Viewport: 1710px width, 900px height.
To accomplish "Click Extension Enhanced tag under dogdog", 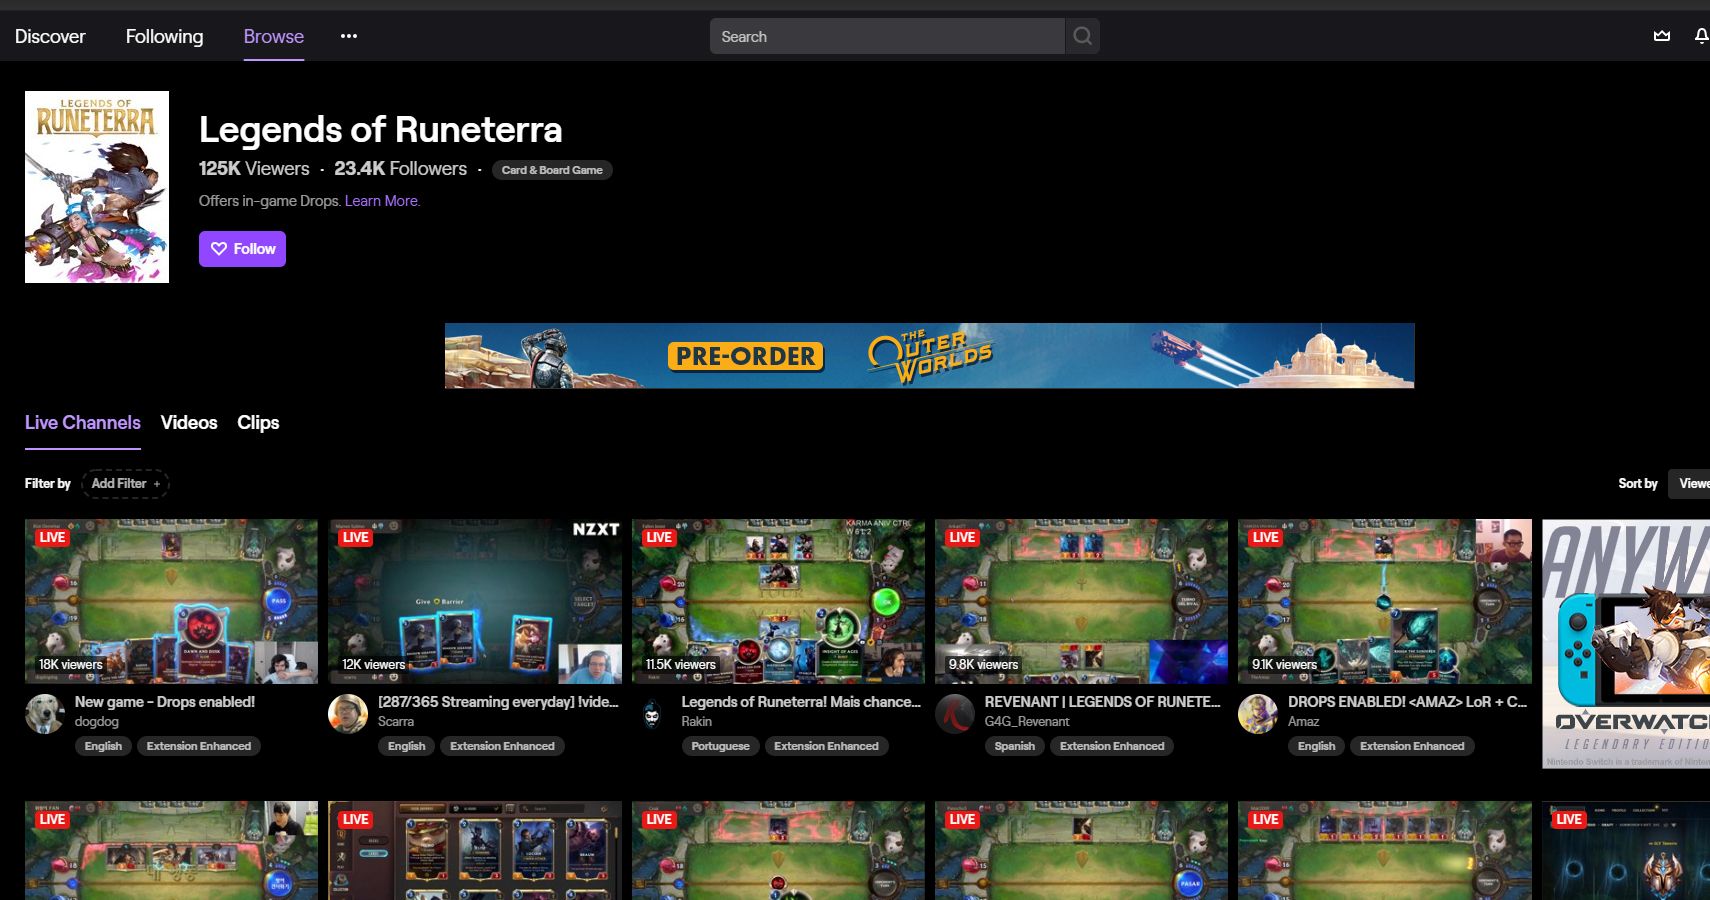I will coord(199,746).
